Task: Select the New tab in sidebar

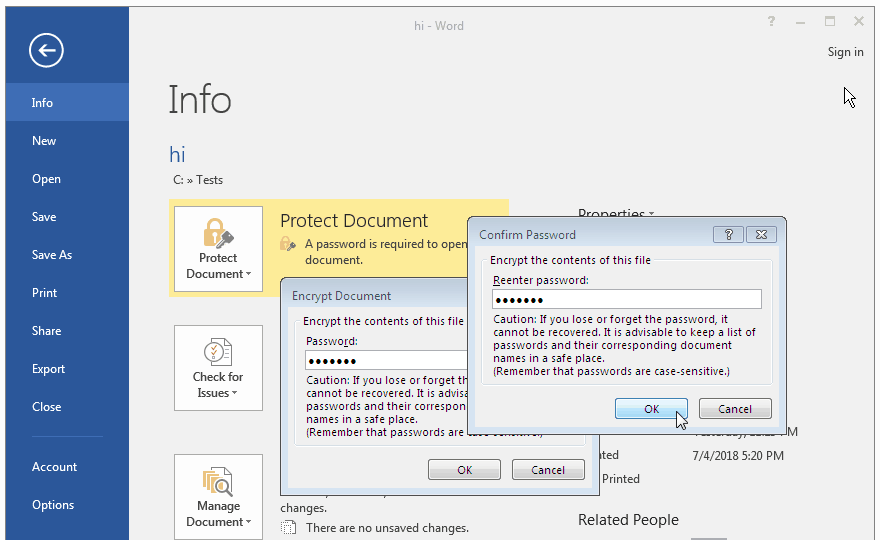Action: coord(44,141)
